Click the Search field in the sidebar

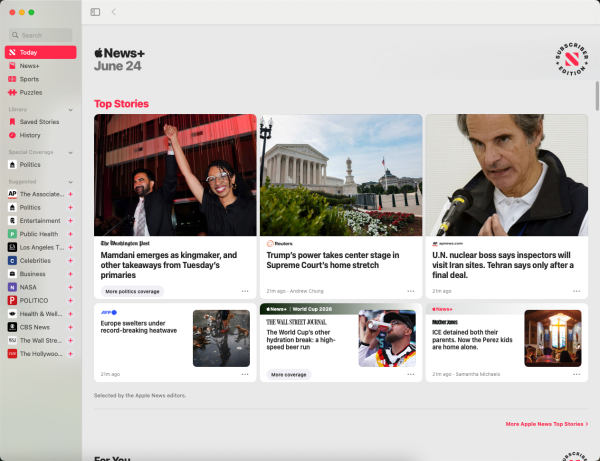41,35
